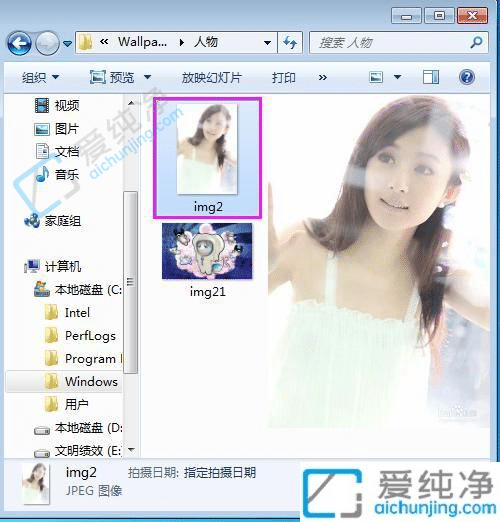Select 家庭组 in navigation pane
This screenshot has height=522, width=500.
(x=53, y=221)
